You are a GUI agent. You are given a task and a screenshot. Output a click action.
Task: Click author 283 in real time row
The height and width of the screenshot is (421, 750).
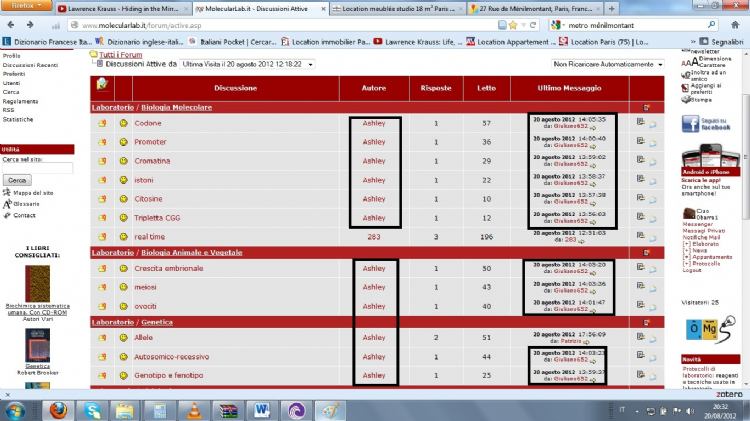click(374, 237)
